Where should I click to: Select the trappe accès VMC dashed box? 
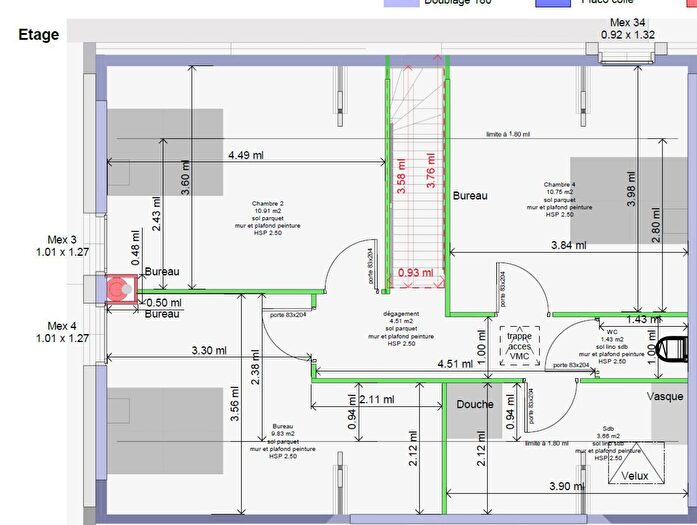click(x=519, y=345)
